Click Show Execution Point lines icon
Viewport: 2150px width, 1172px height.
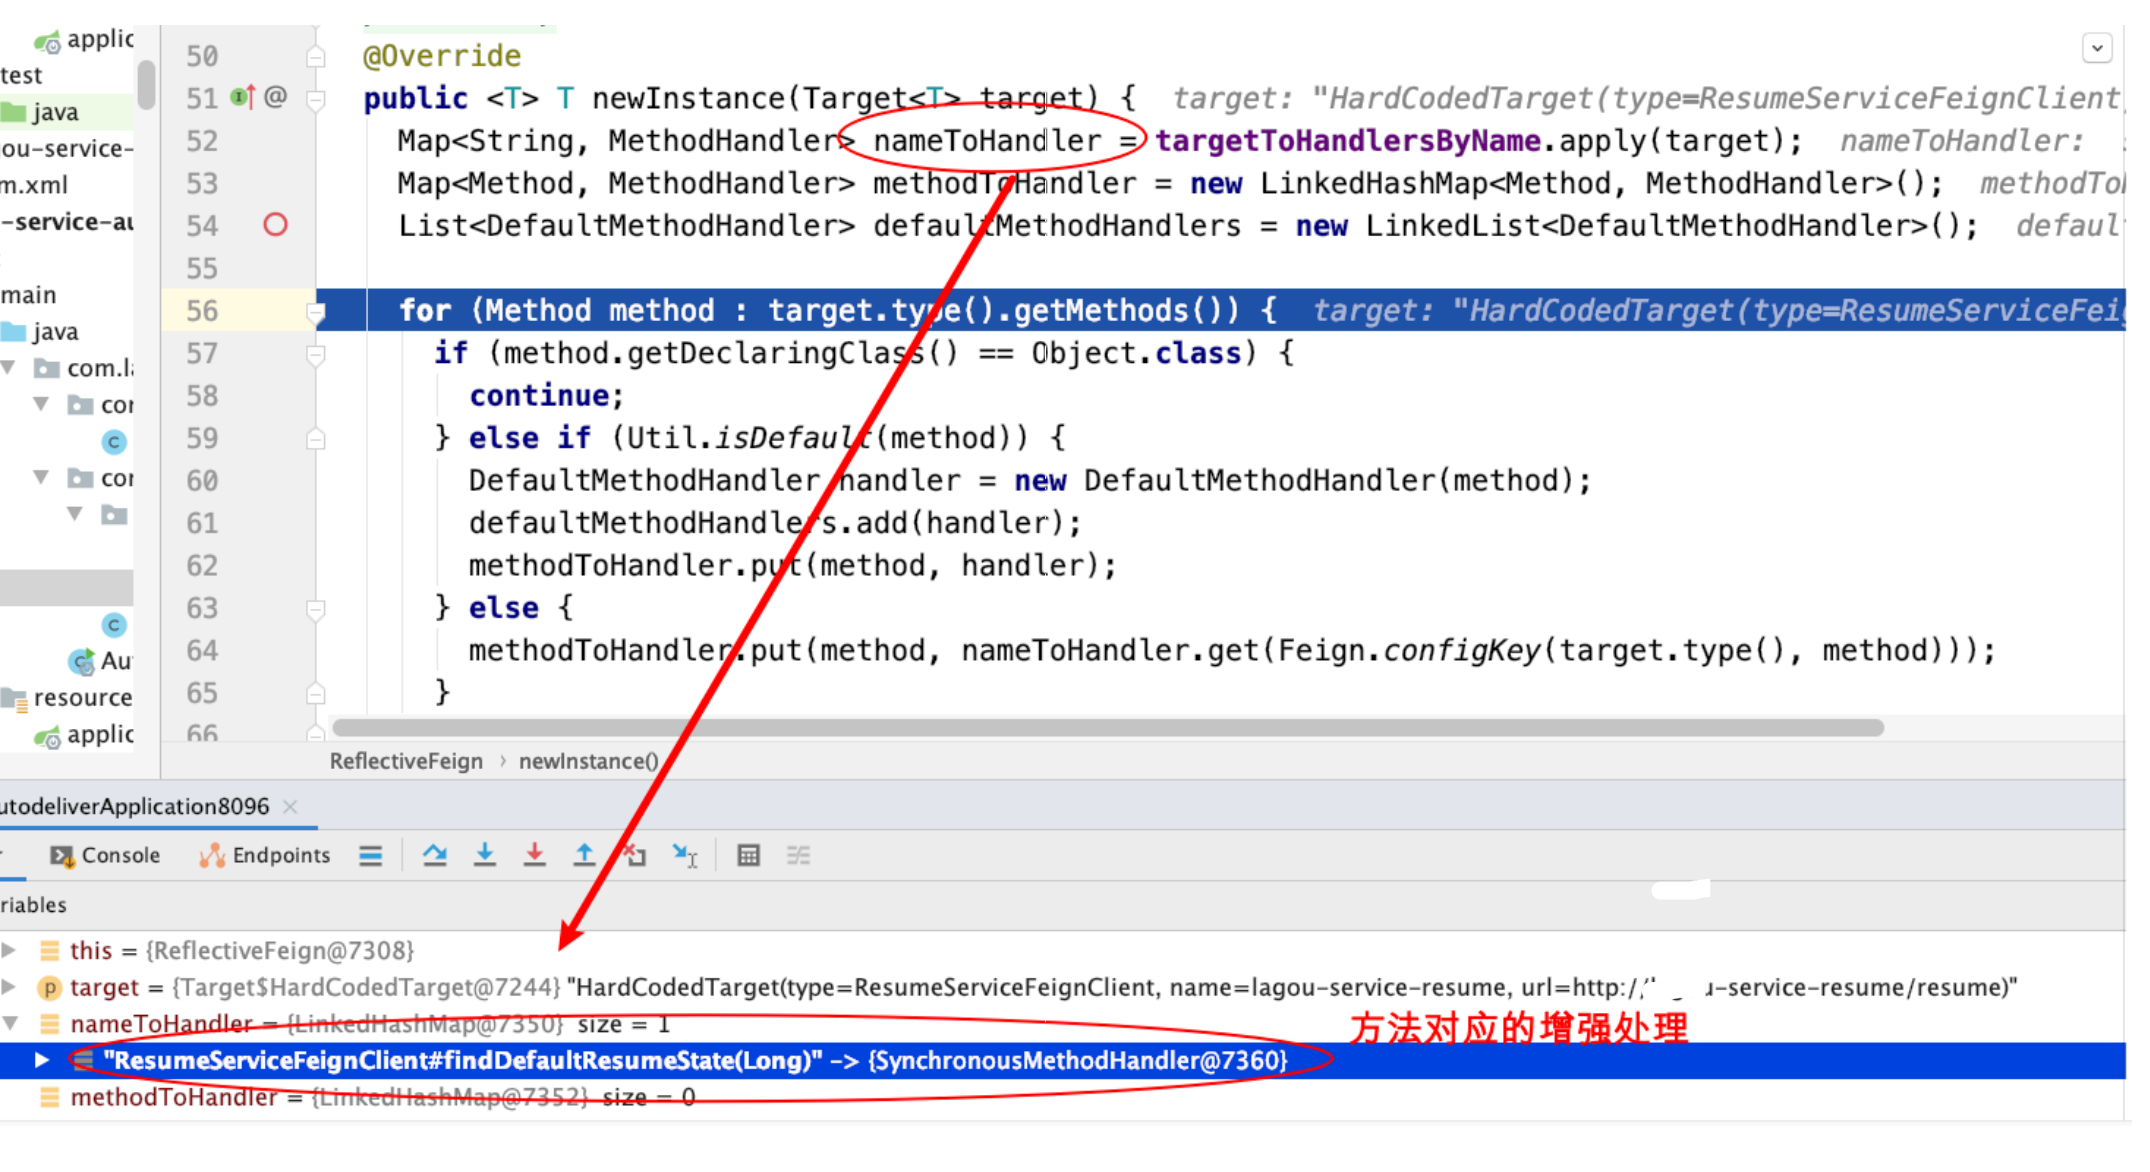tap(371, 855)
